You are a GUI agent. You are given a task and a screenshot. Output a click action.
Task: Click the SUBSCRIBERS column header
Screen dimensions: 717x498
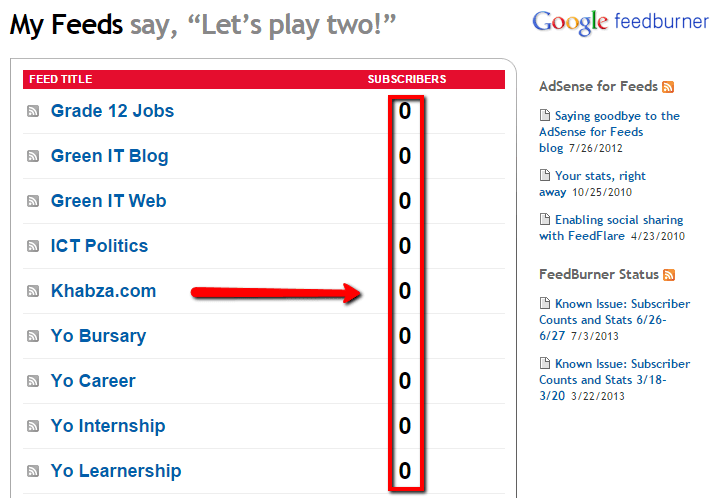407,80
